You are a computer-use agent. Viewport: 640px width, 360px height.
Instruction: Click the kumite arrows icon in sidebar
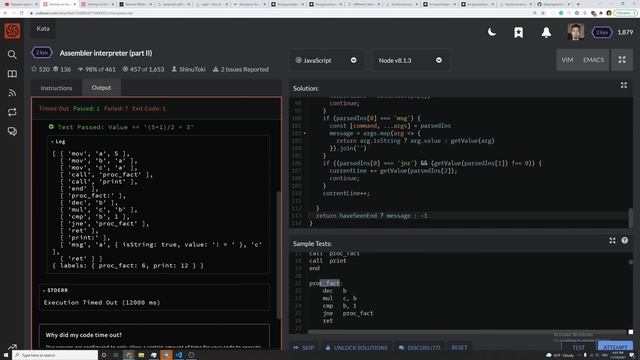point(12,112)
